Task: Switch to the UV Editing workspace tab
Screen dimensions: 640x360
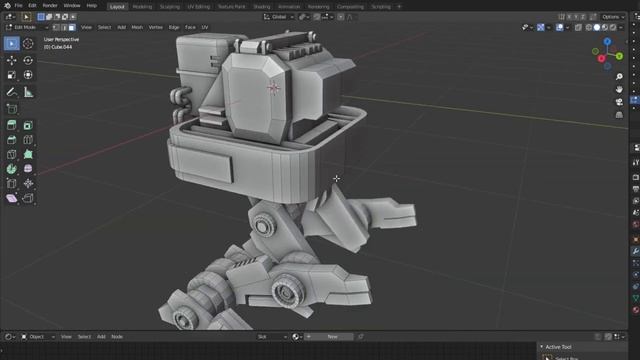Action: pyautogui.click(x=198, y=7)
